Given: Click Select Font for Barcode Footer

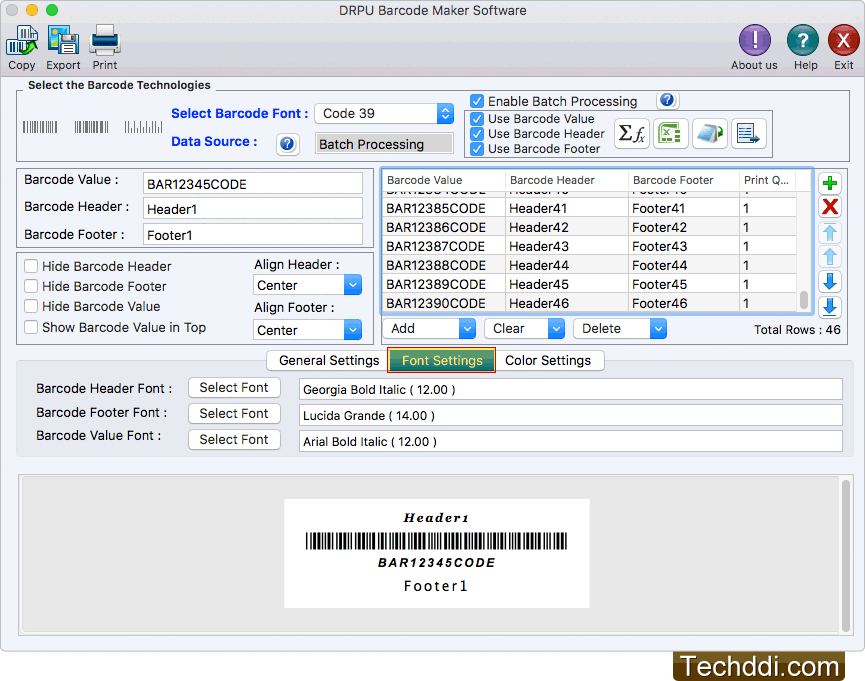Looking at the screenshot, I should click(x=234, y=413).
